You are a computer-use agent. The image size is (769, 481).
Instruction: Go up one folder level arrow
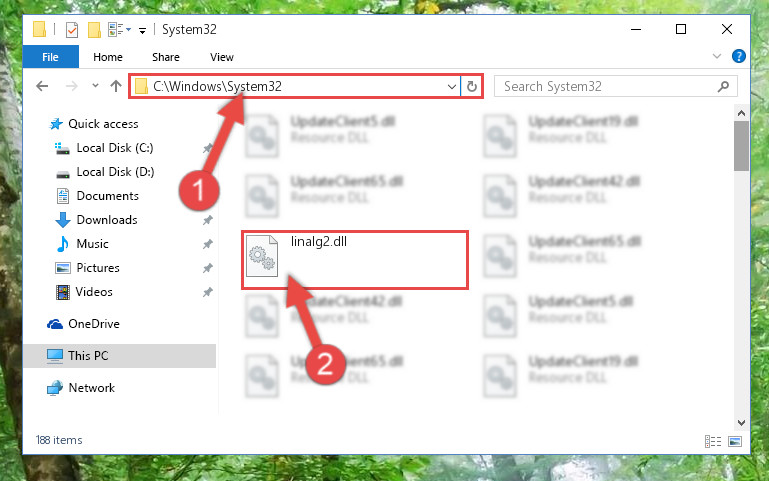(x=116, y=86)
